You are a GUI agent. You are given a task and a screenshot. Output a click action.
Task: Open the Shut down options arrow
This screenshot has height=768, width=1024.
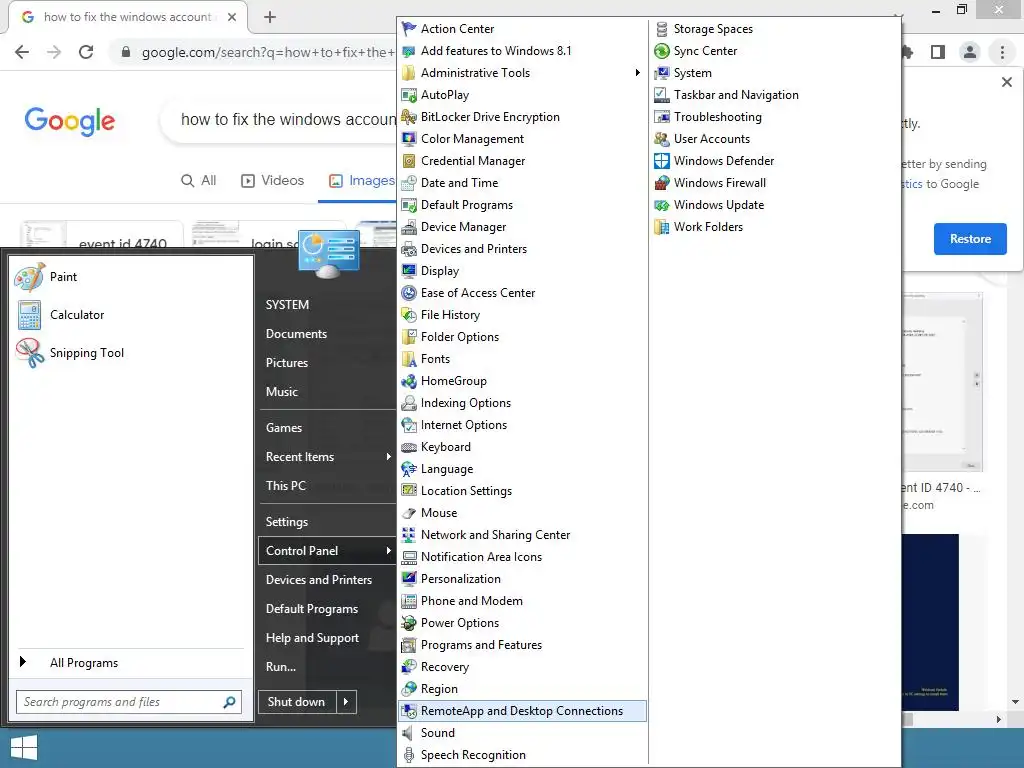click(x=346, y=702)
